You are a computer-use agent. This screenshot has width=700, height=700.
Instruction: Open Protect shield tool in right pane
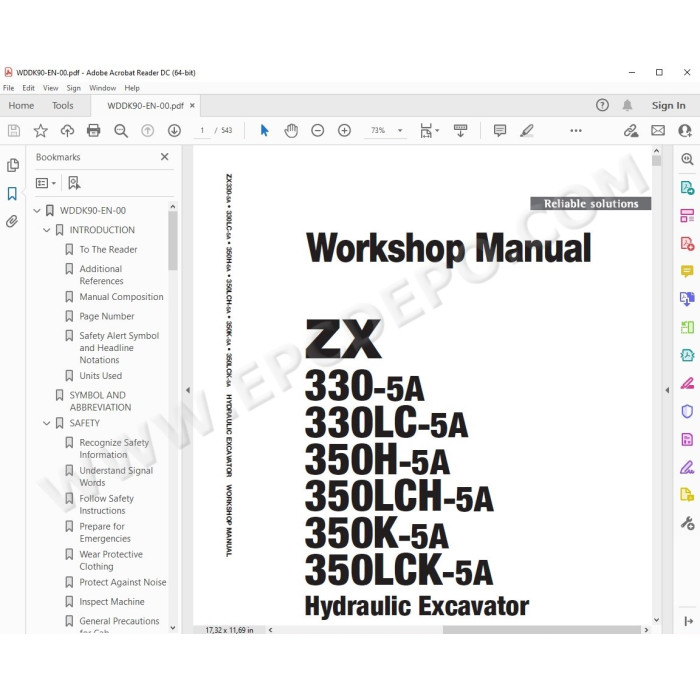pyautogui.click(x=687, y=411)
